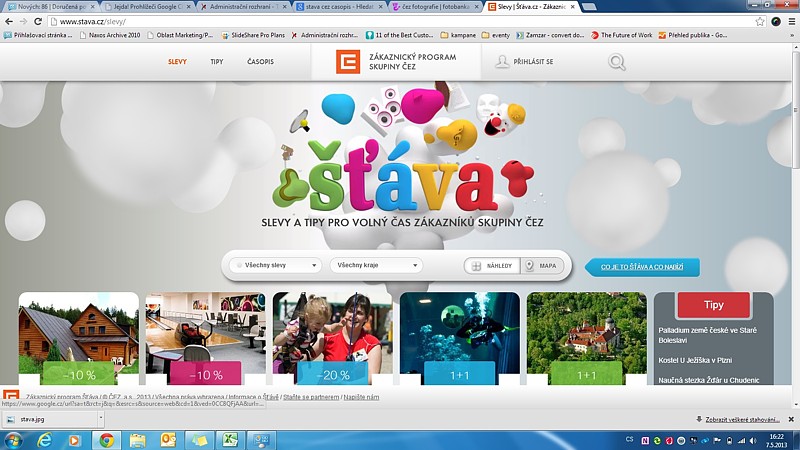Click the user silhouette login icon

(x=502, y=62)
